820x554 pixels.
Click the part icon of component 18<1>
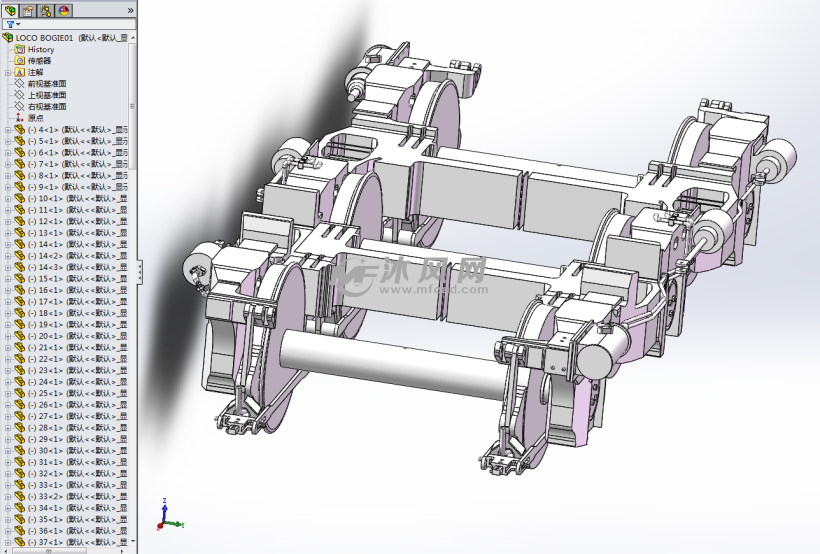pyautogui.click(x=20, y=313)
